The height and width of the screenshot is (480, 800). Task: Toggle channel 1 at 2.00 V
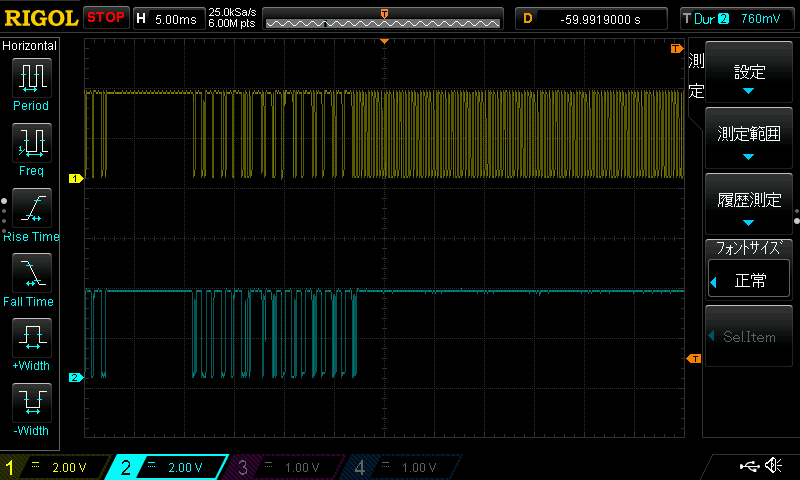click(55, 467)
